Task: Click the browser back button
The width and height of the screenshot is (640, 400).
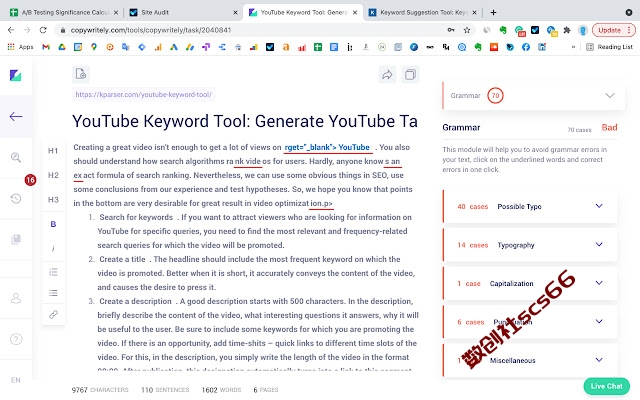Action: 11,30
